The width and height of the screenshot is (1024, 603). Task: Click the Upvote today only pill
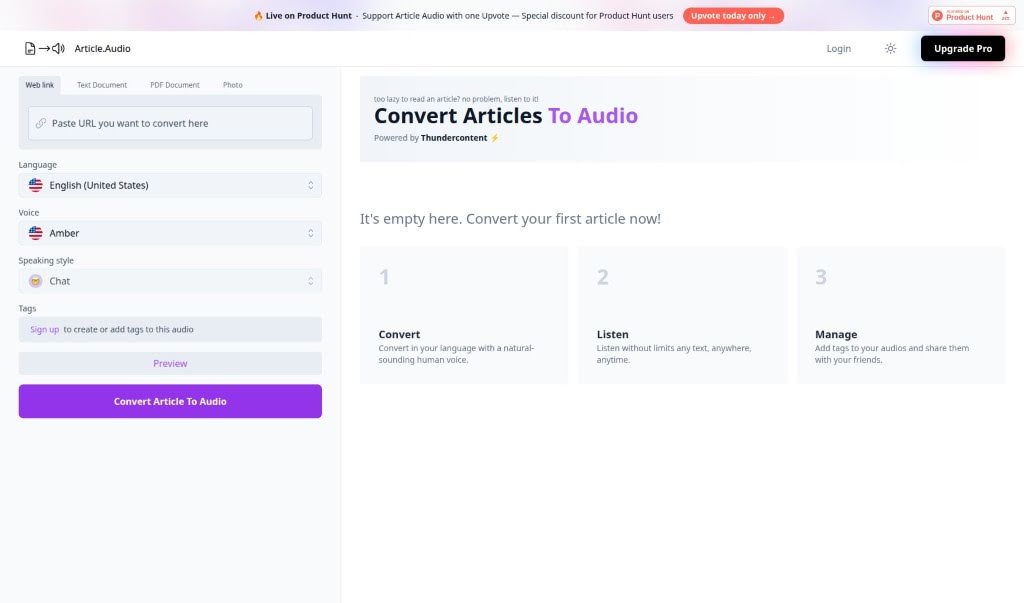coord(733,15)
